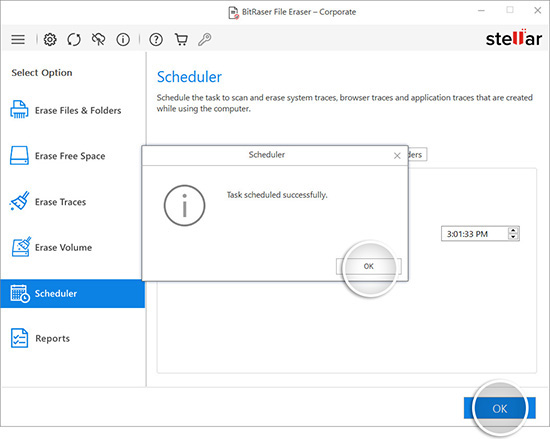Image resolution: width=550 pixels, height=439 pixels.
Task: Click the broom icon for Erase Traces
Action: pyautogui.click(x=20, y=201)
